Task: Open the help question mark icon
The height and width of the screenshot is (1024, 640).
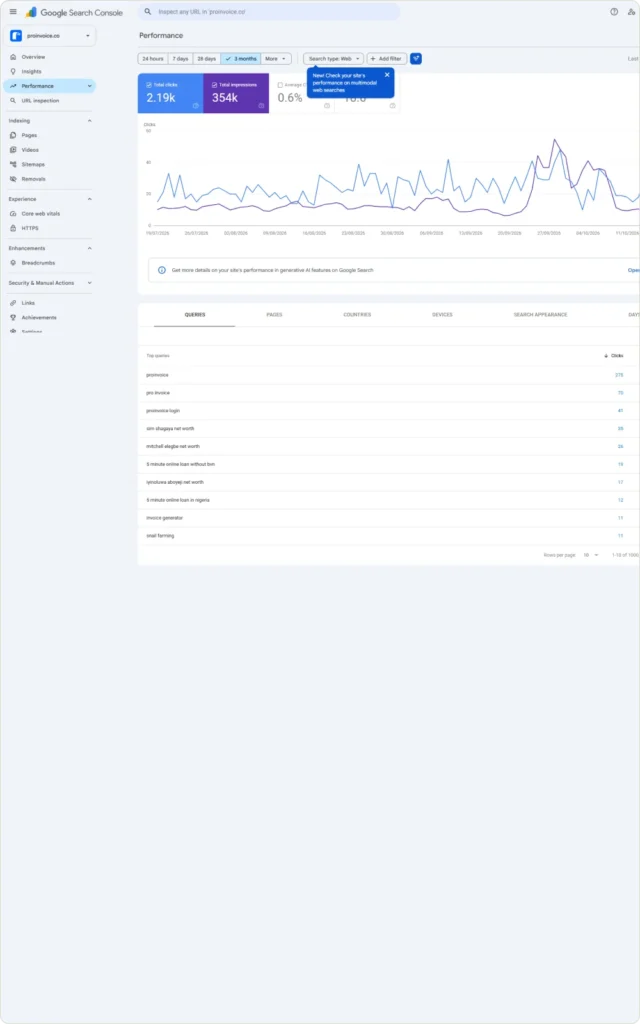Action: (x=614, y=12)
